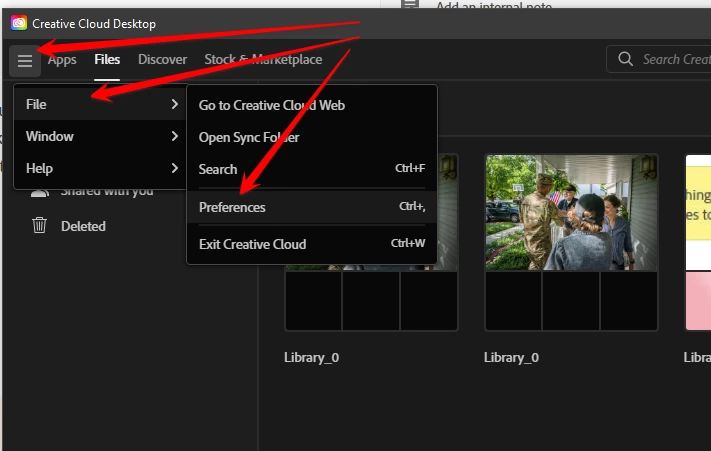The image size is (711, 451).
Task: Open the File menu entry
Action: [x=100, y=104]
